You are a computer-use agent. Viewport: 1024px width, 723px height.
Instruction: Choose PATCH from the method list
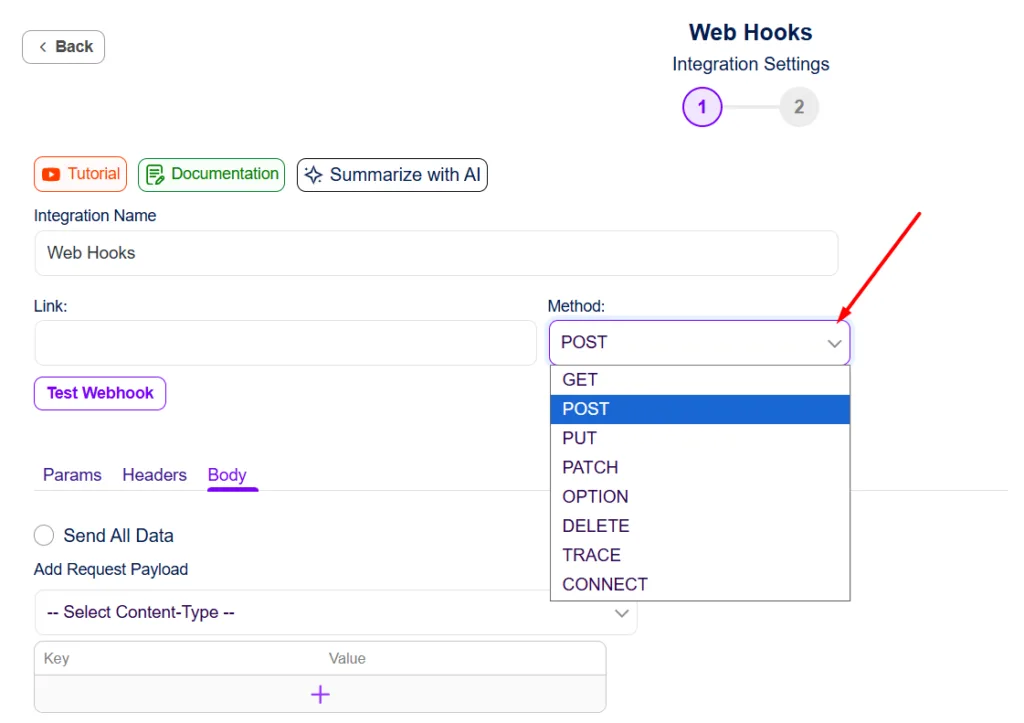(x=700, y=468)
